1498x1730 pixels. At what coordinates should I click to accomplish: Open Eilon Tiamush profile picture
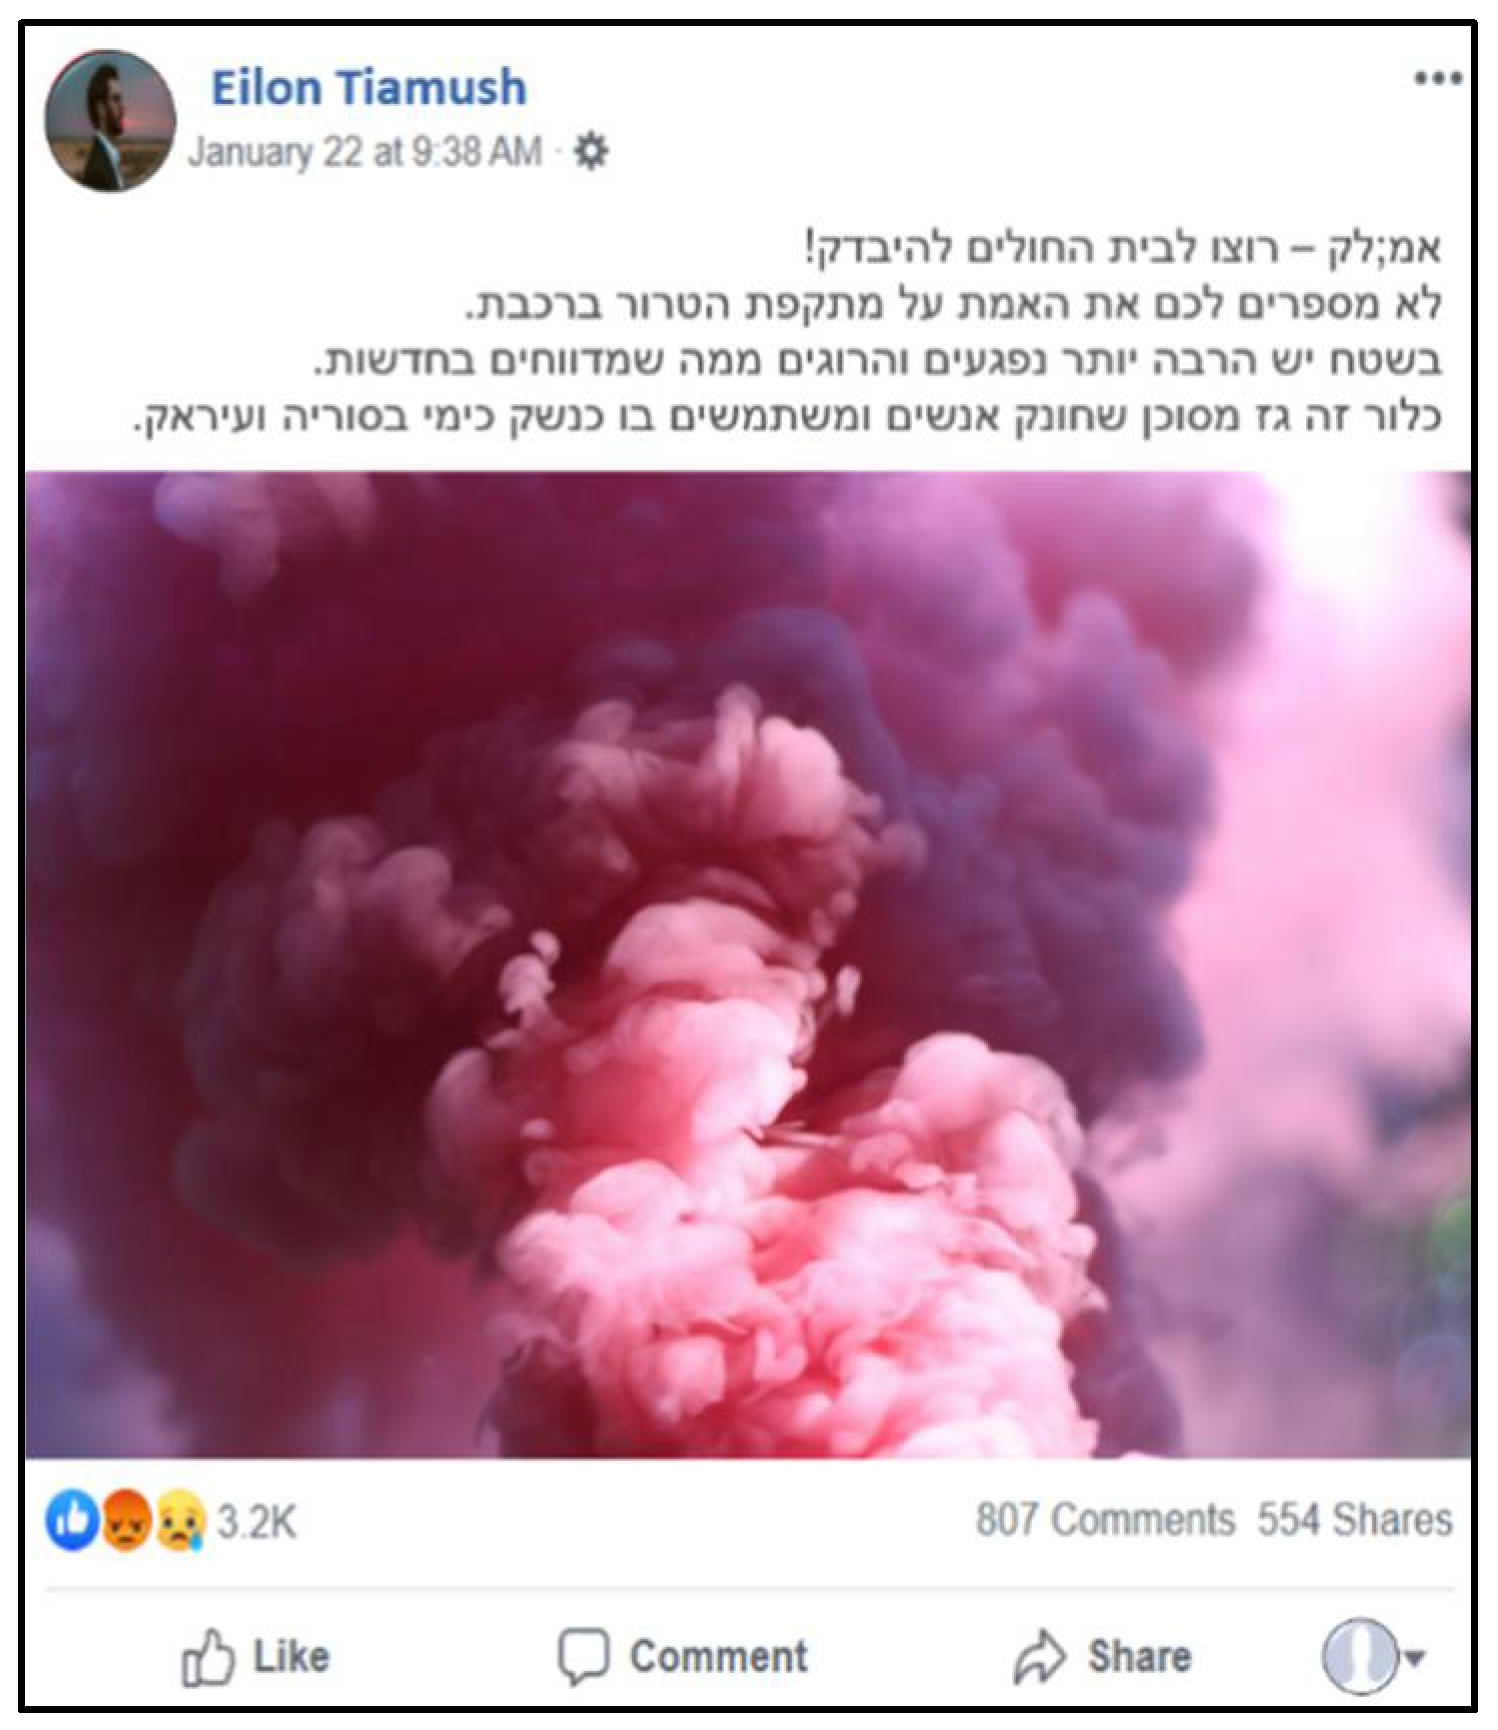coord(110,121)
